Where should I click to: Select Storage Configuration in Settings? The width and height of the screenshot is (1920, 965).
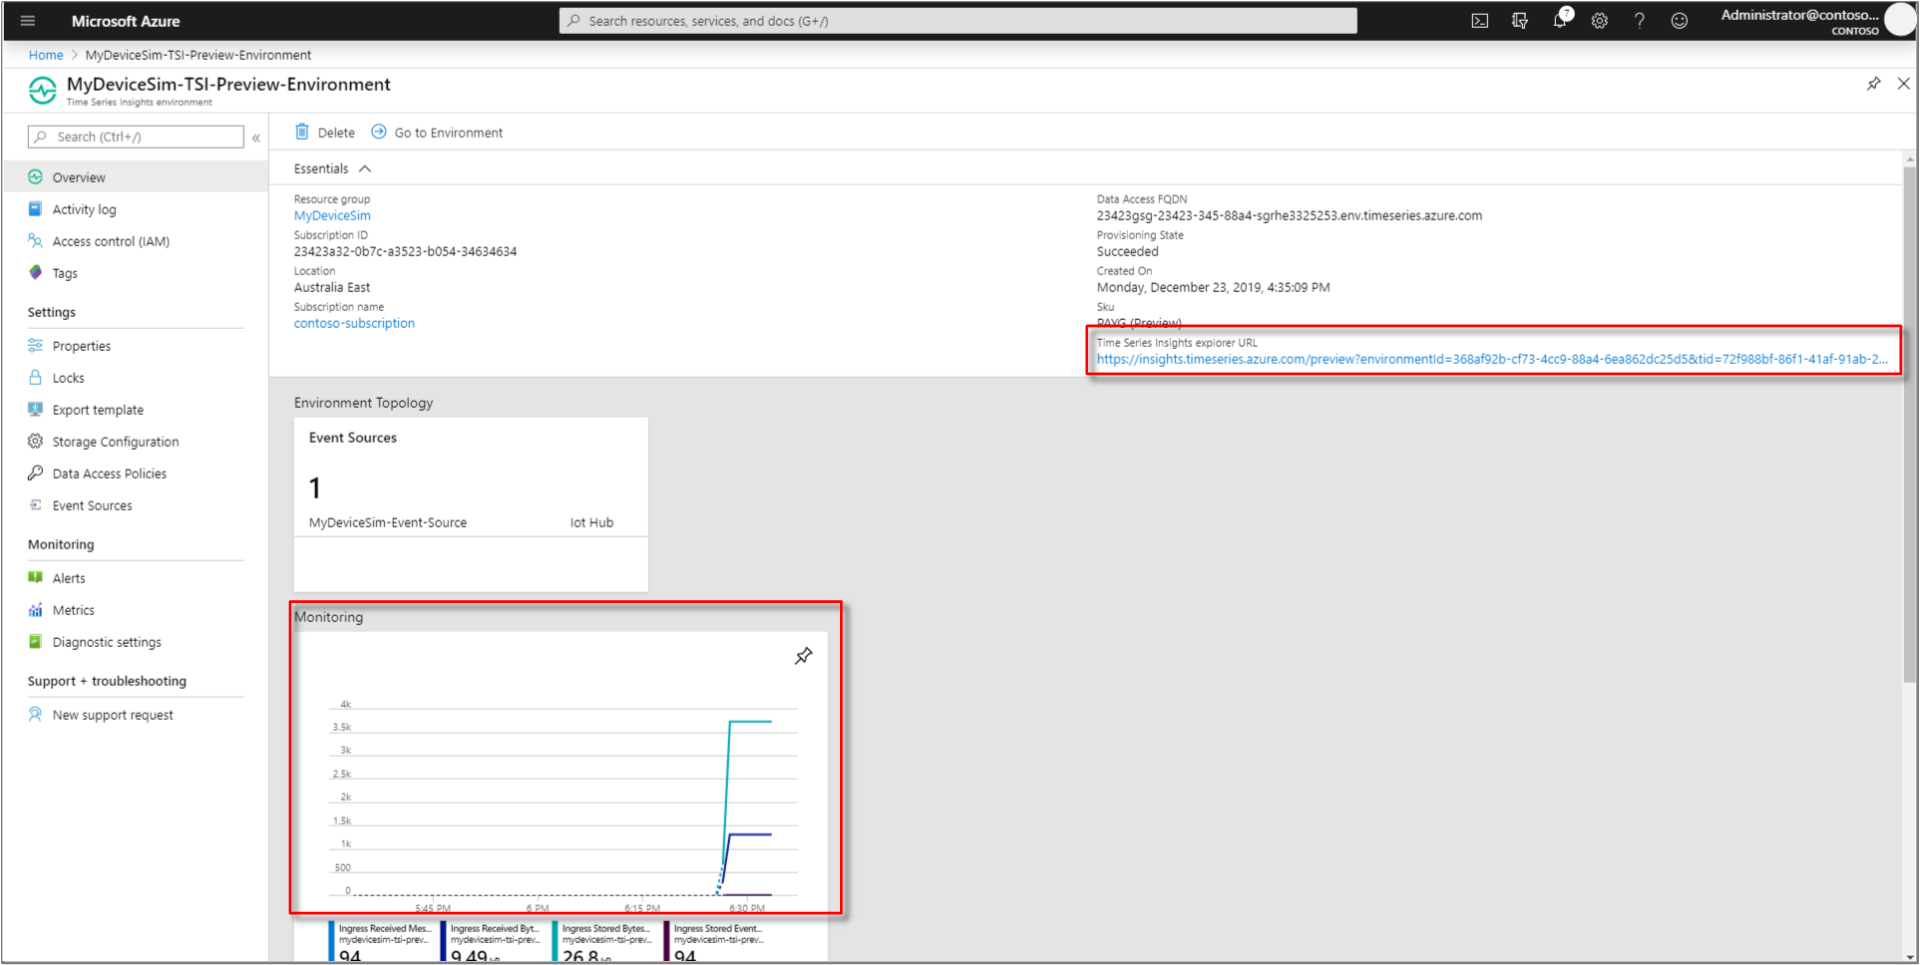[115, 441]
